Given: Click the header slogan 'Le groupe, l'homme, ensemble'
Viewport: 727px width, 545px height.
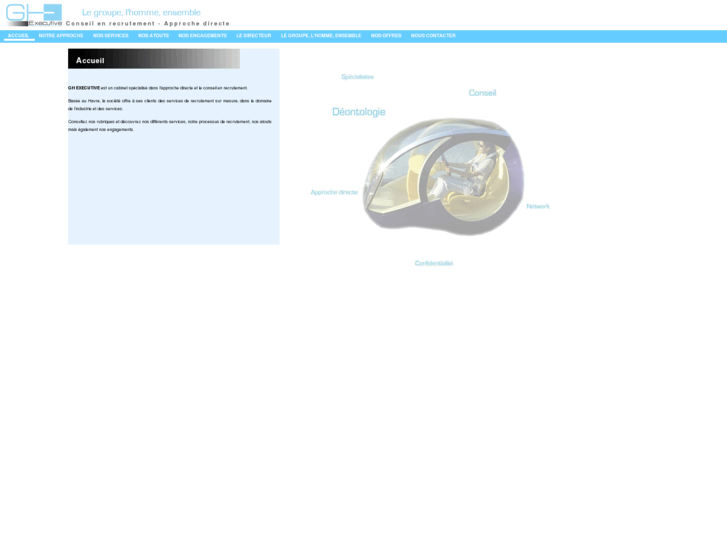Looking at the screenshot, I should 141,13.
